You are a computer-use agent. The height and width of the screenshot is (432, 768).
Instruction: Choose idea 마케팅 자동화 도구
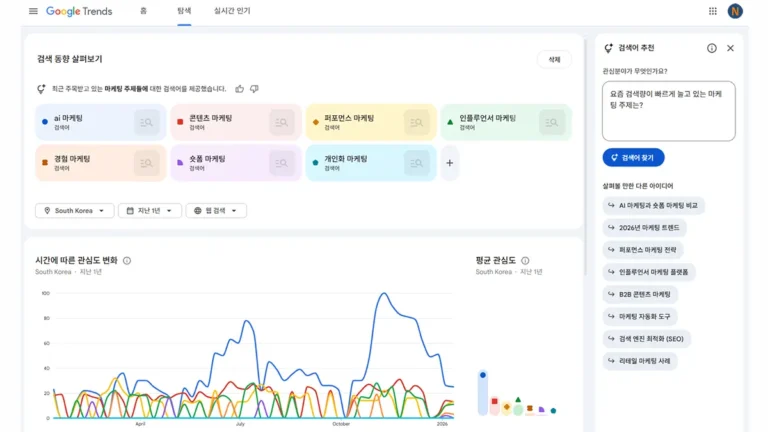640,316
